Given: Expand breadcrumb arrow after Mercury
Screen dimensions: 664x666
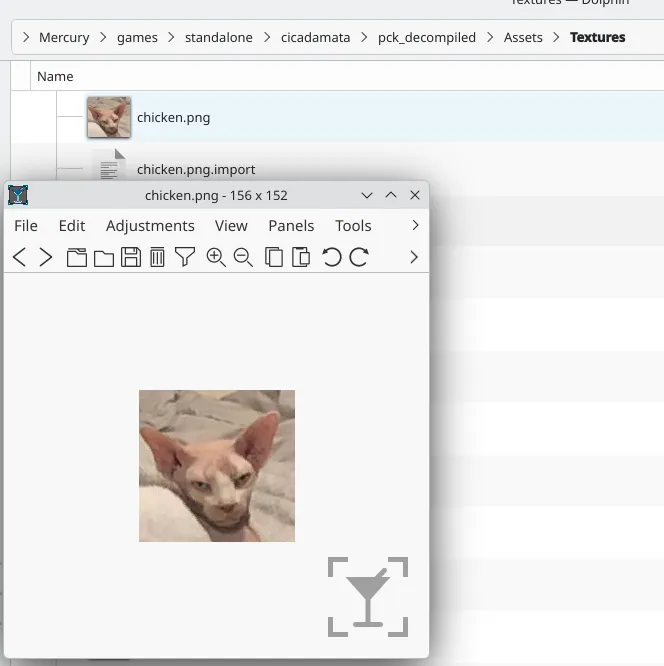Looking at the screenshot, I should (103, 37).
